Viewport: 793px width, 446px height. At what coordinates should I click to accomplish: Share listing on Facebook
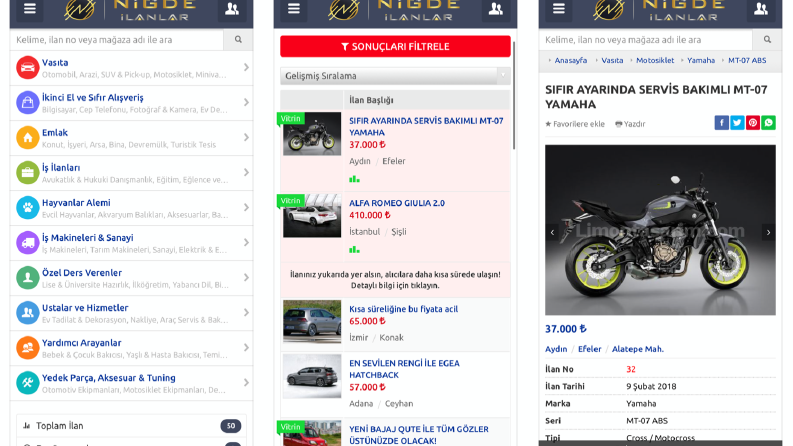click(x=721, y=123)
